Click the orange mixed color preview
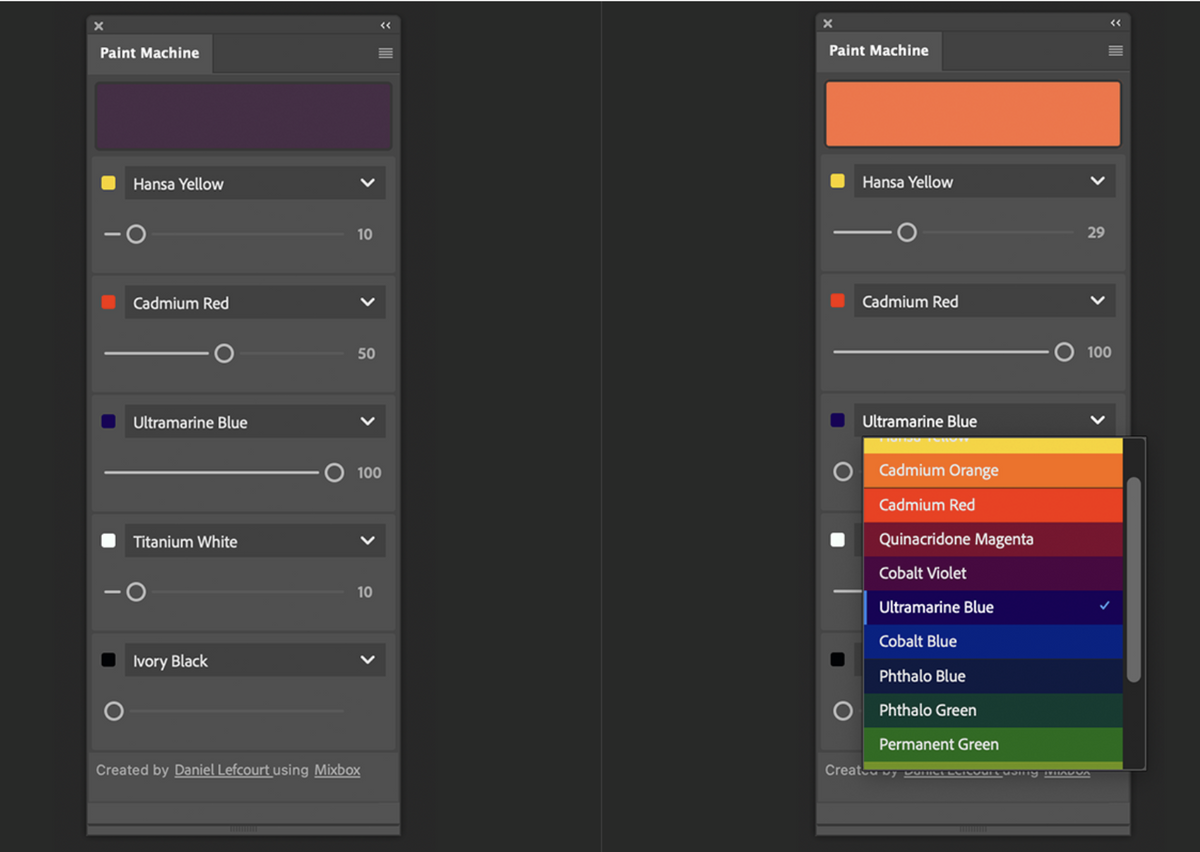The width and height of the screenshot is (1200, 852). [972, 114]
